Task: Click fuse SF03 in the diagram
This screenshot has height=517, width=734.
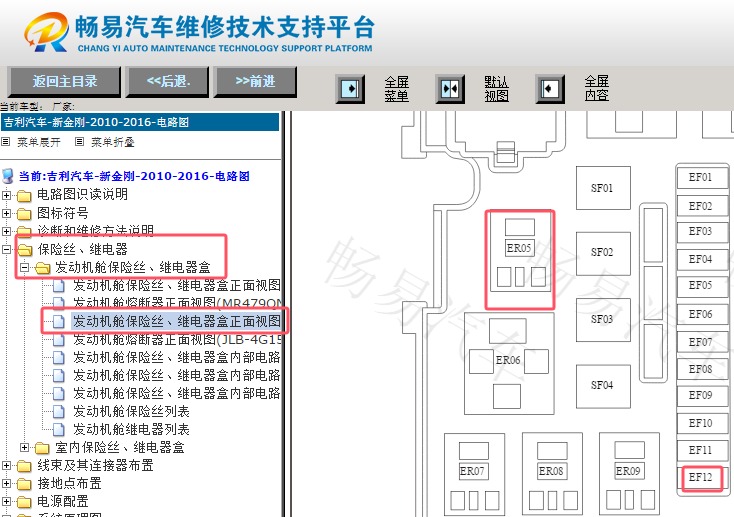Action: coord(603,320)
